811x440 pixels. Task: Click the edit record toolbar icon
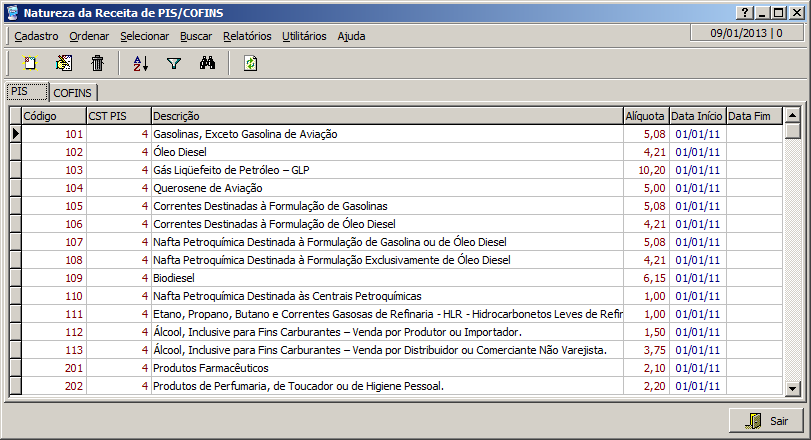pos(64,63)
